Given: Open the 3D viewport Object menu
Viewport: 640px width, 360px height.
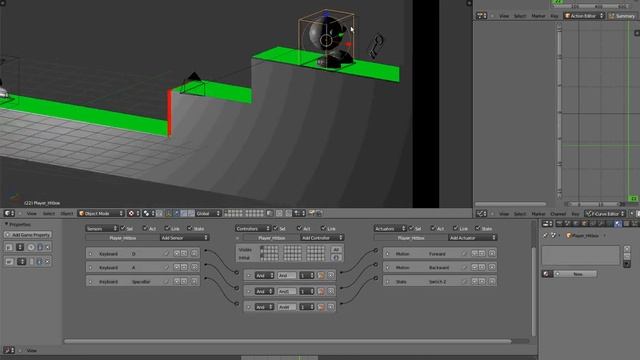Looking at the screenshot, I should tap(67, 213).
